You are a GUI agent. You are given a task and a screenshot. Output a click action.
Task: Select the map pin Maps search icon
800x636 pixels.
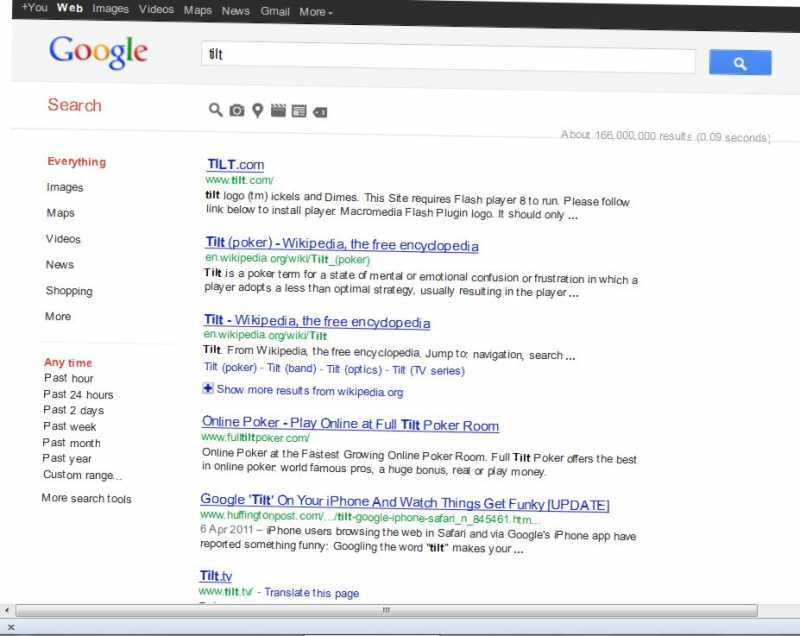pos(258,110)
